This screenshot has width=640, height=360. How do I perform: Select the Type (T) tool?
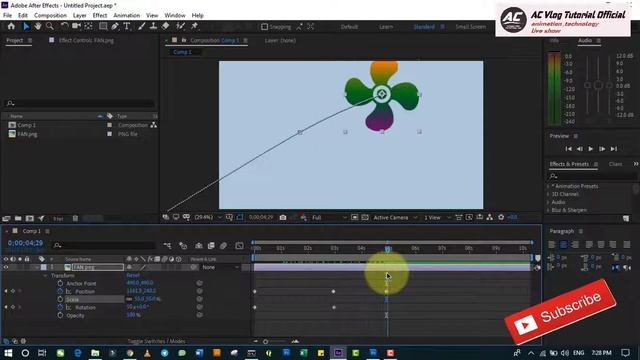pos(127,26)
